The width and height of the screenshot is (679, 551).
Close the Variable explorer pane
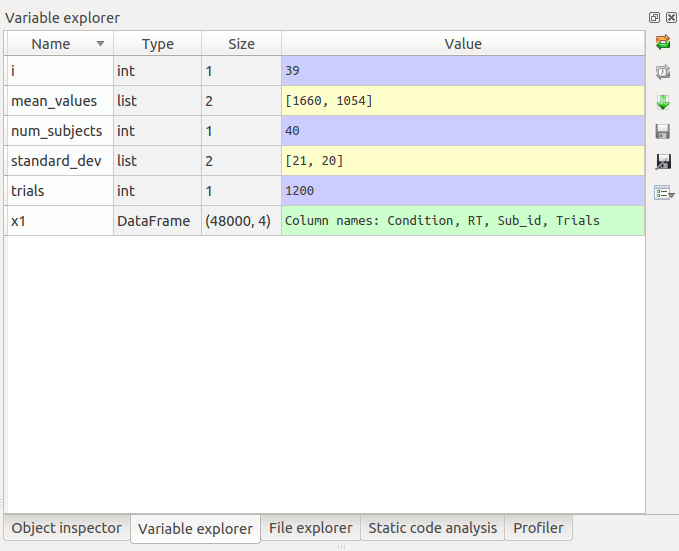click(671, 17)
